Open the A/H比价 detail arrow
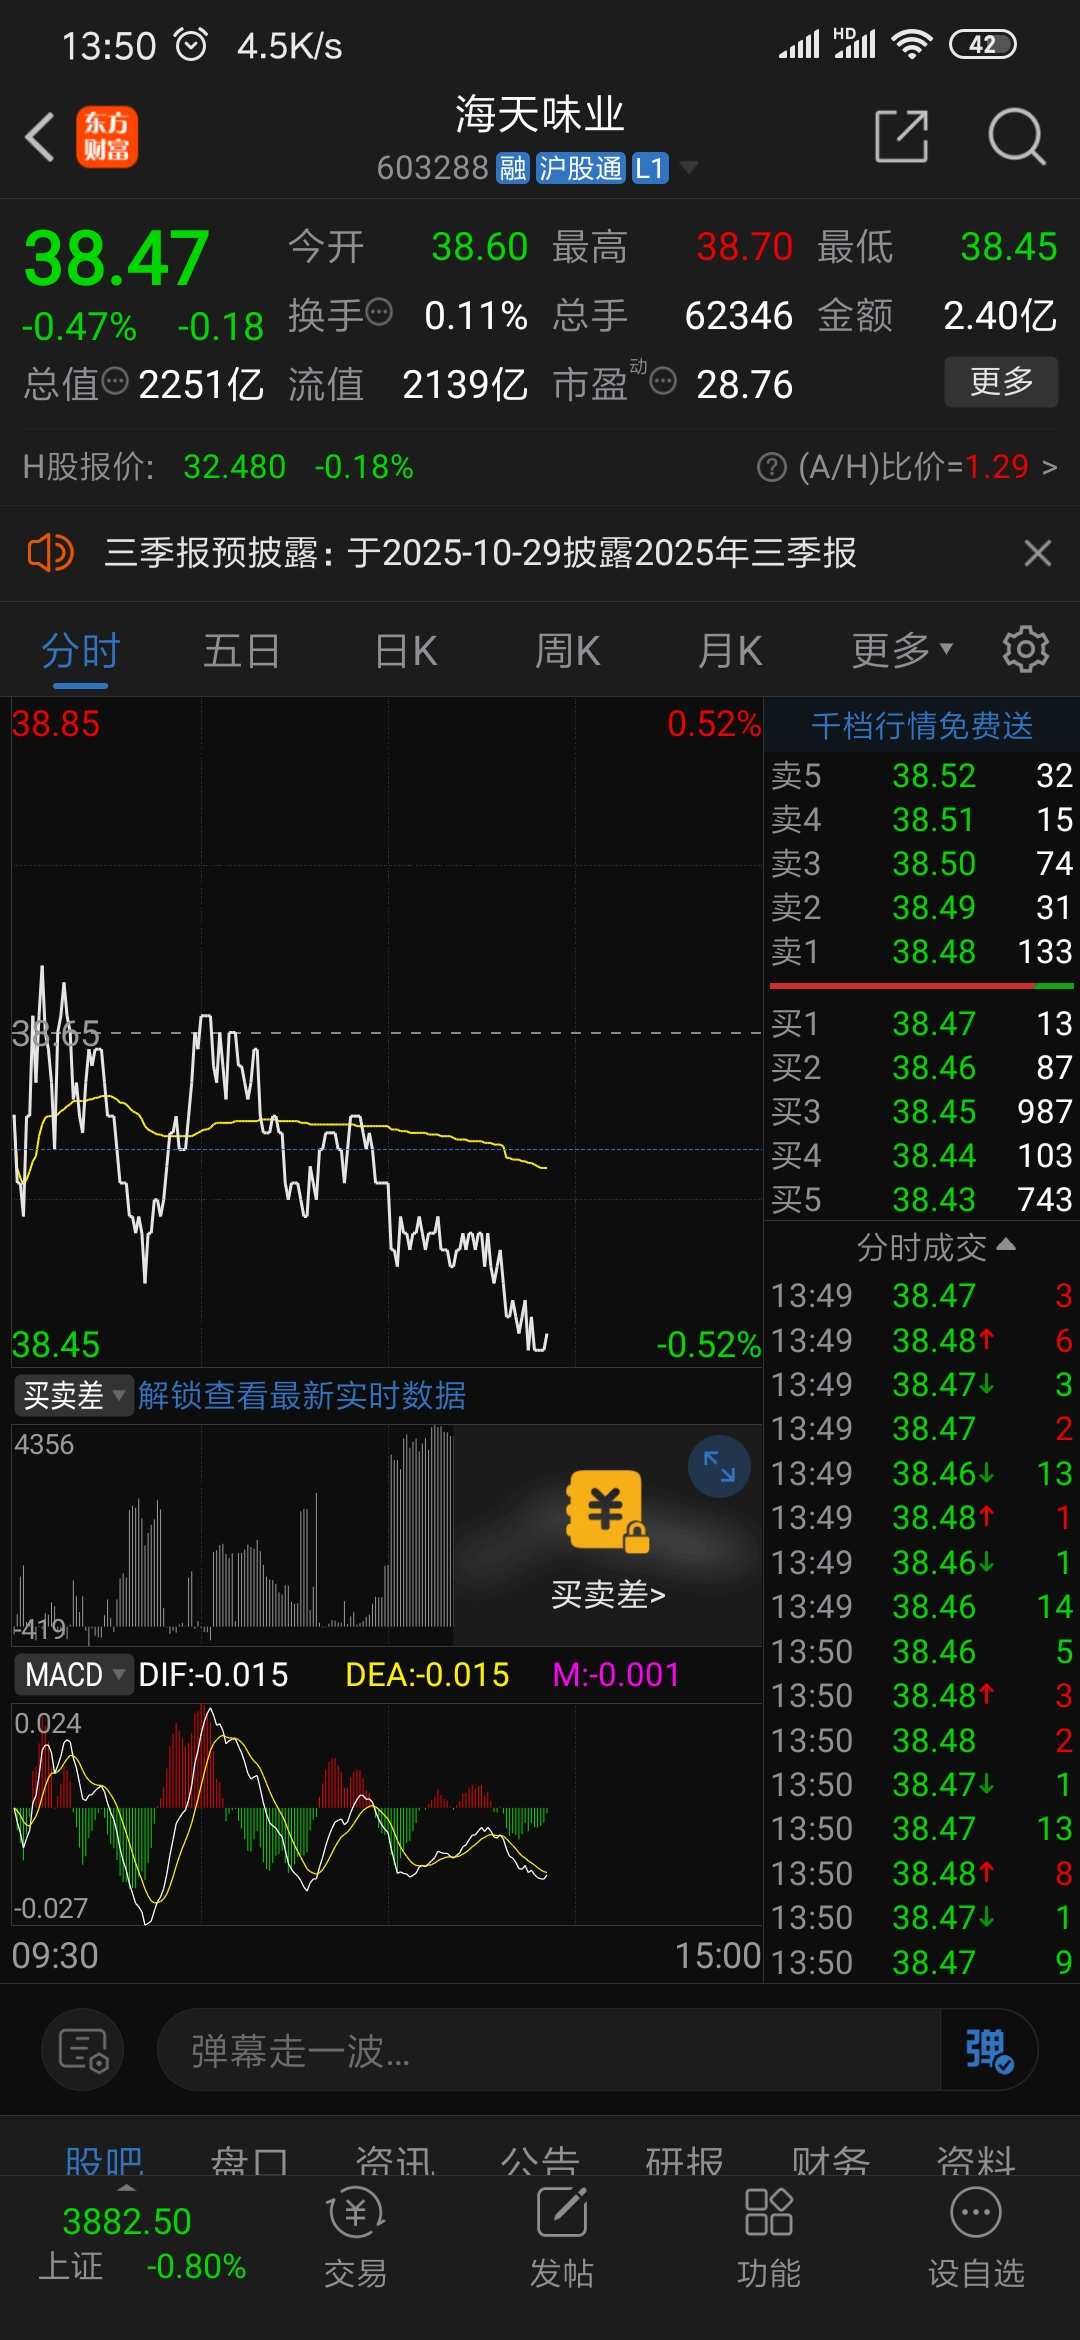Image resolution: width=1080 pixels, height=2340 pixels. (1049, 467)
